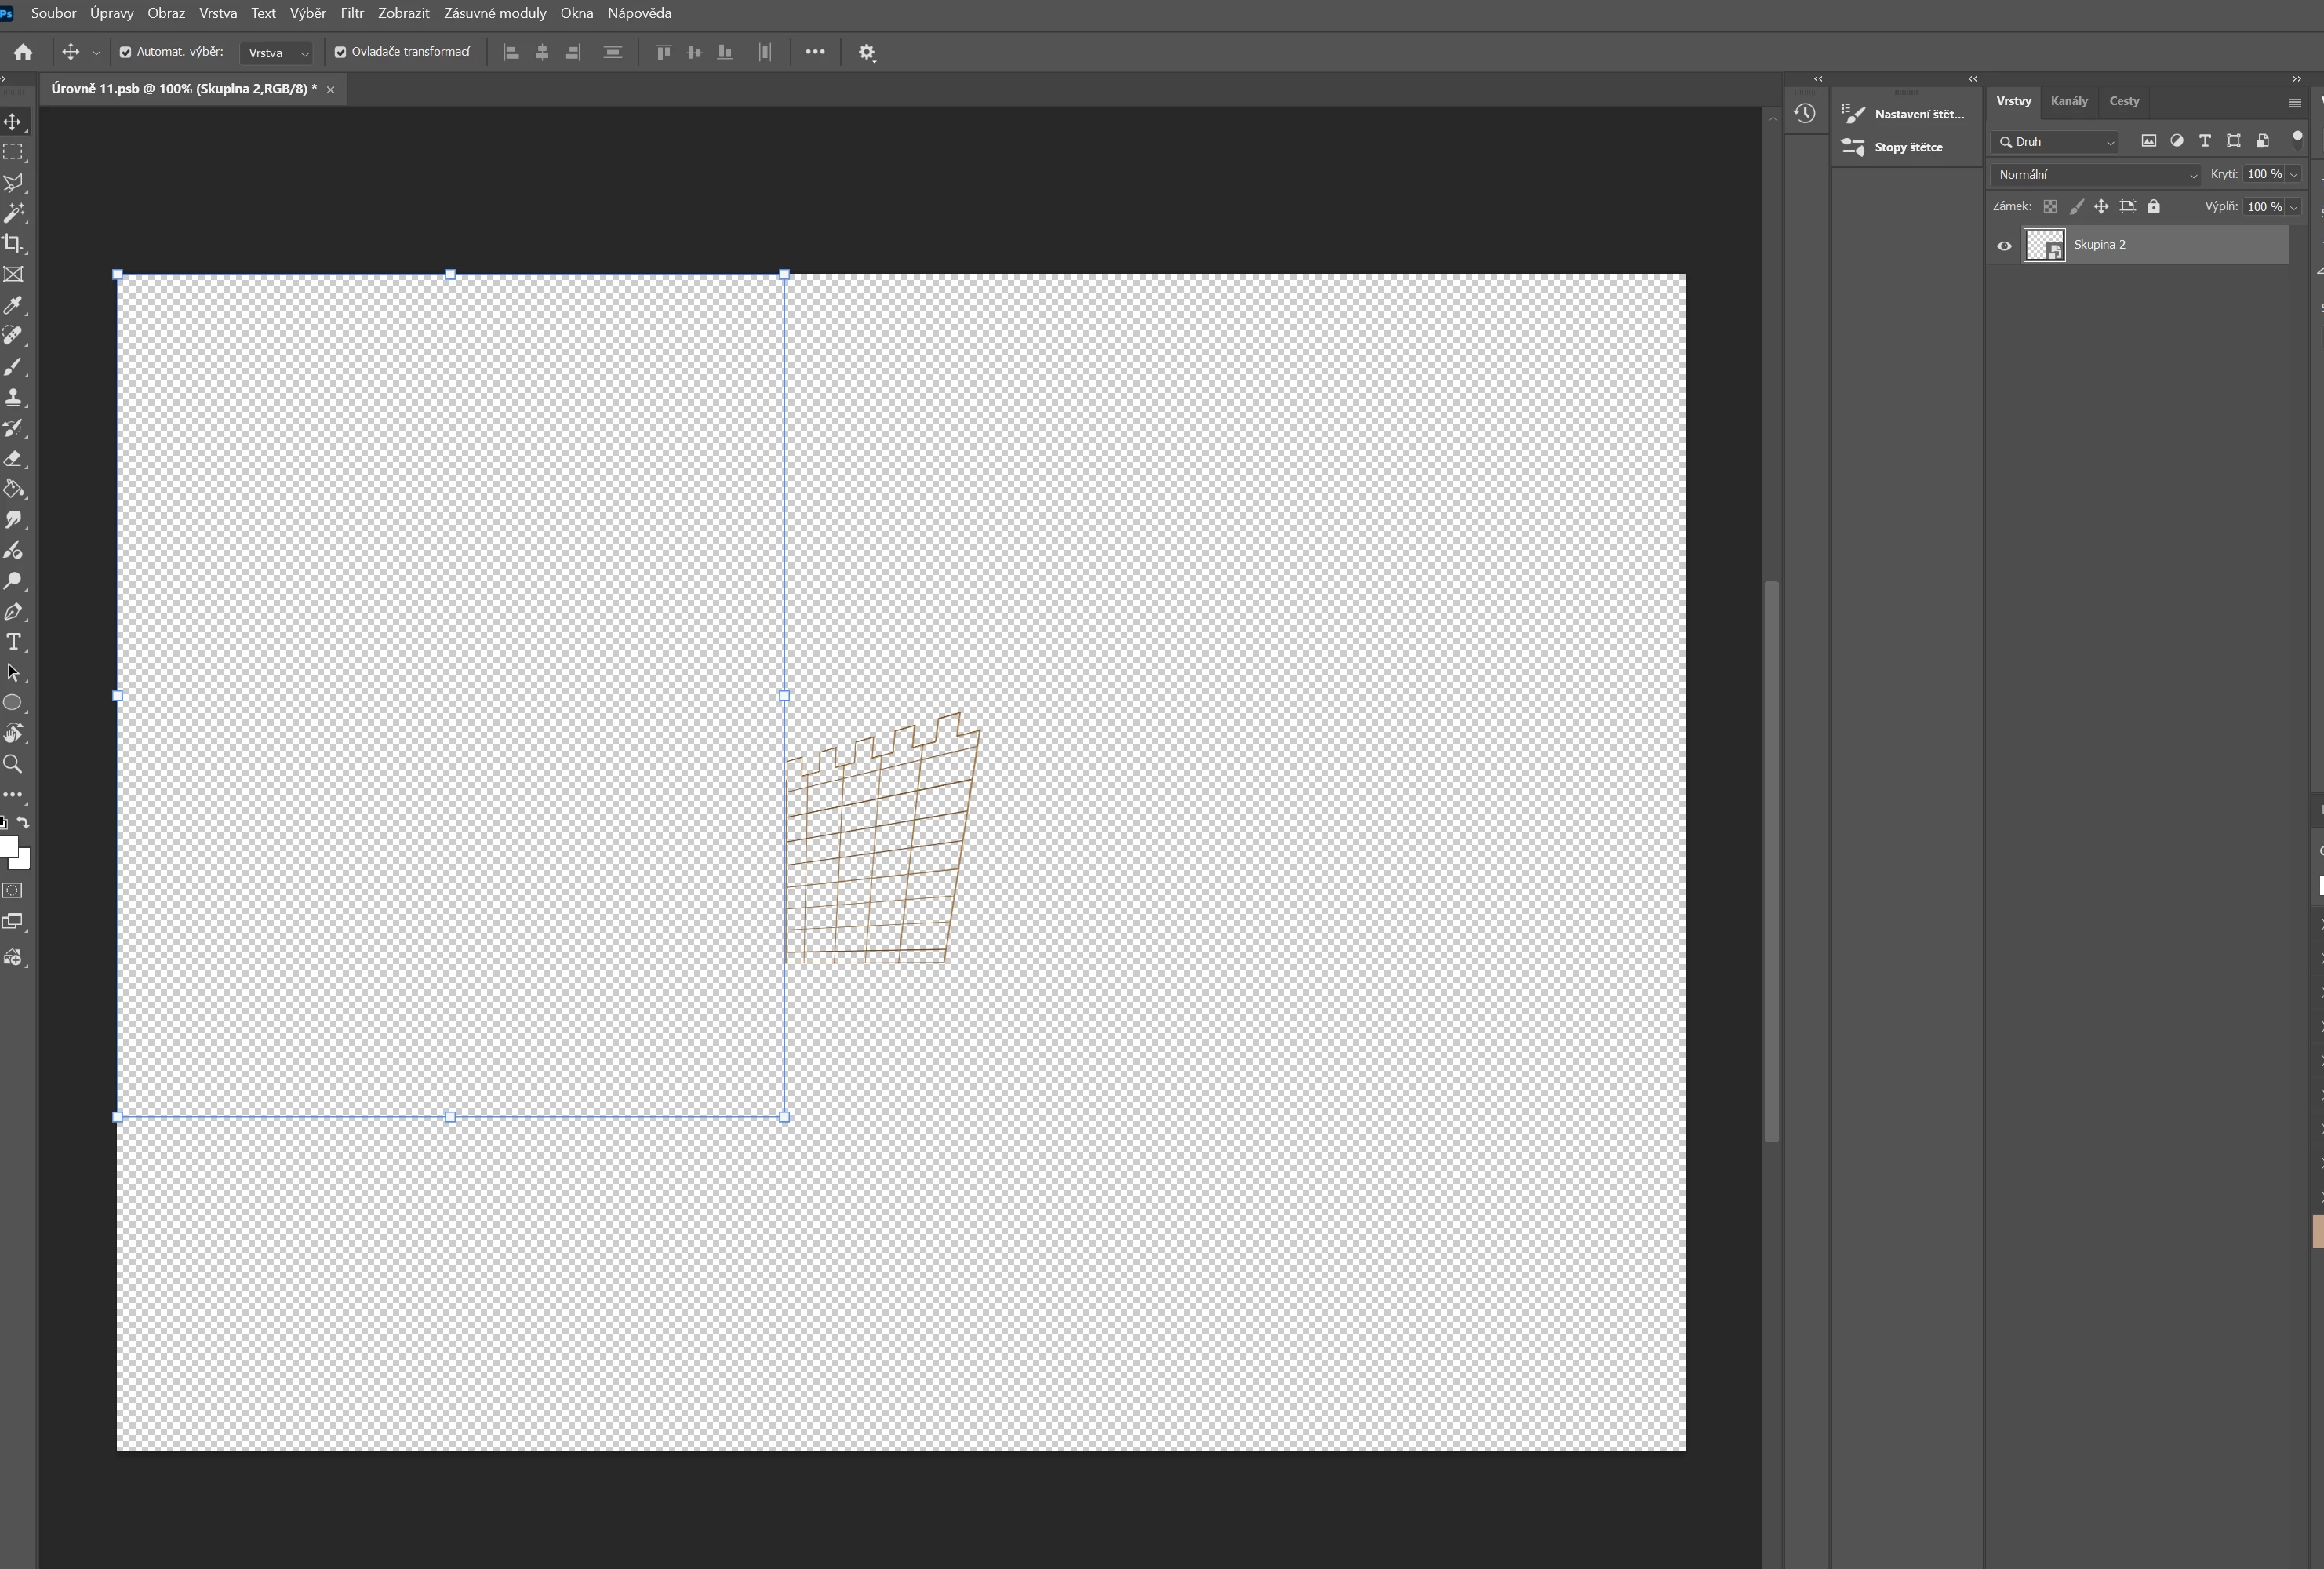Switch to the Cesty tab
Screen dimensions: 2324x1569
click(x=2124, y=101)
